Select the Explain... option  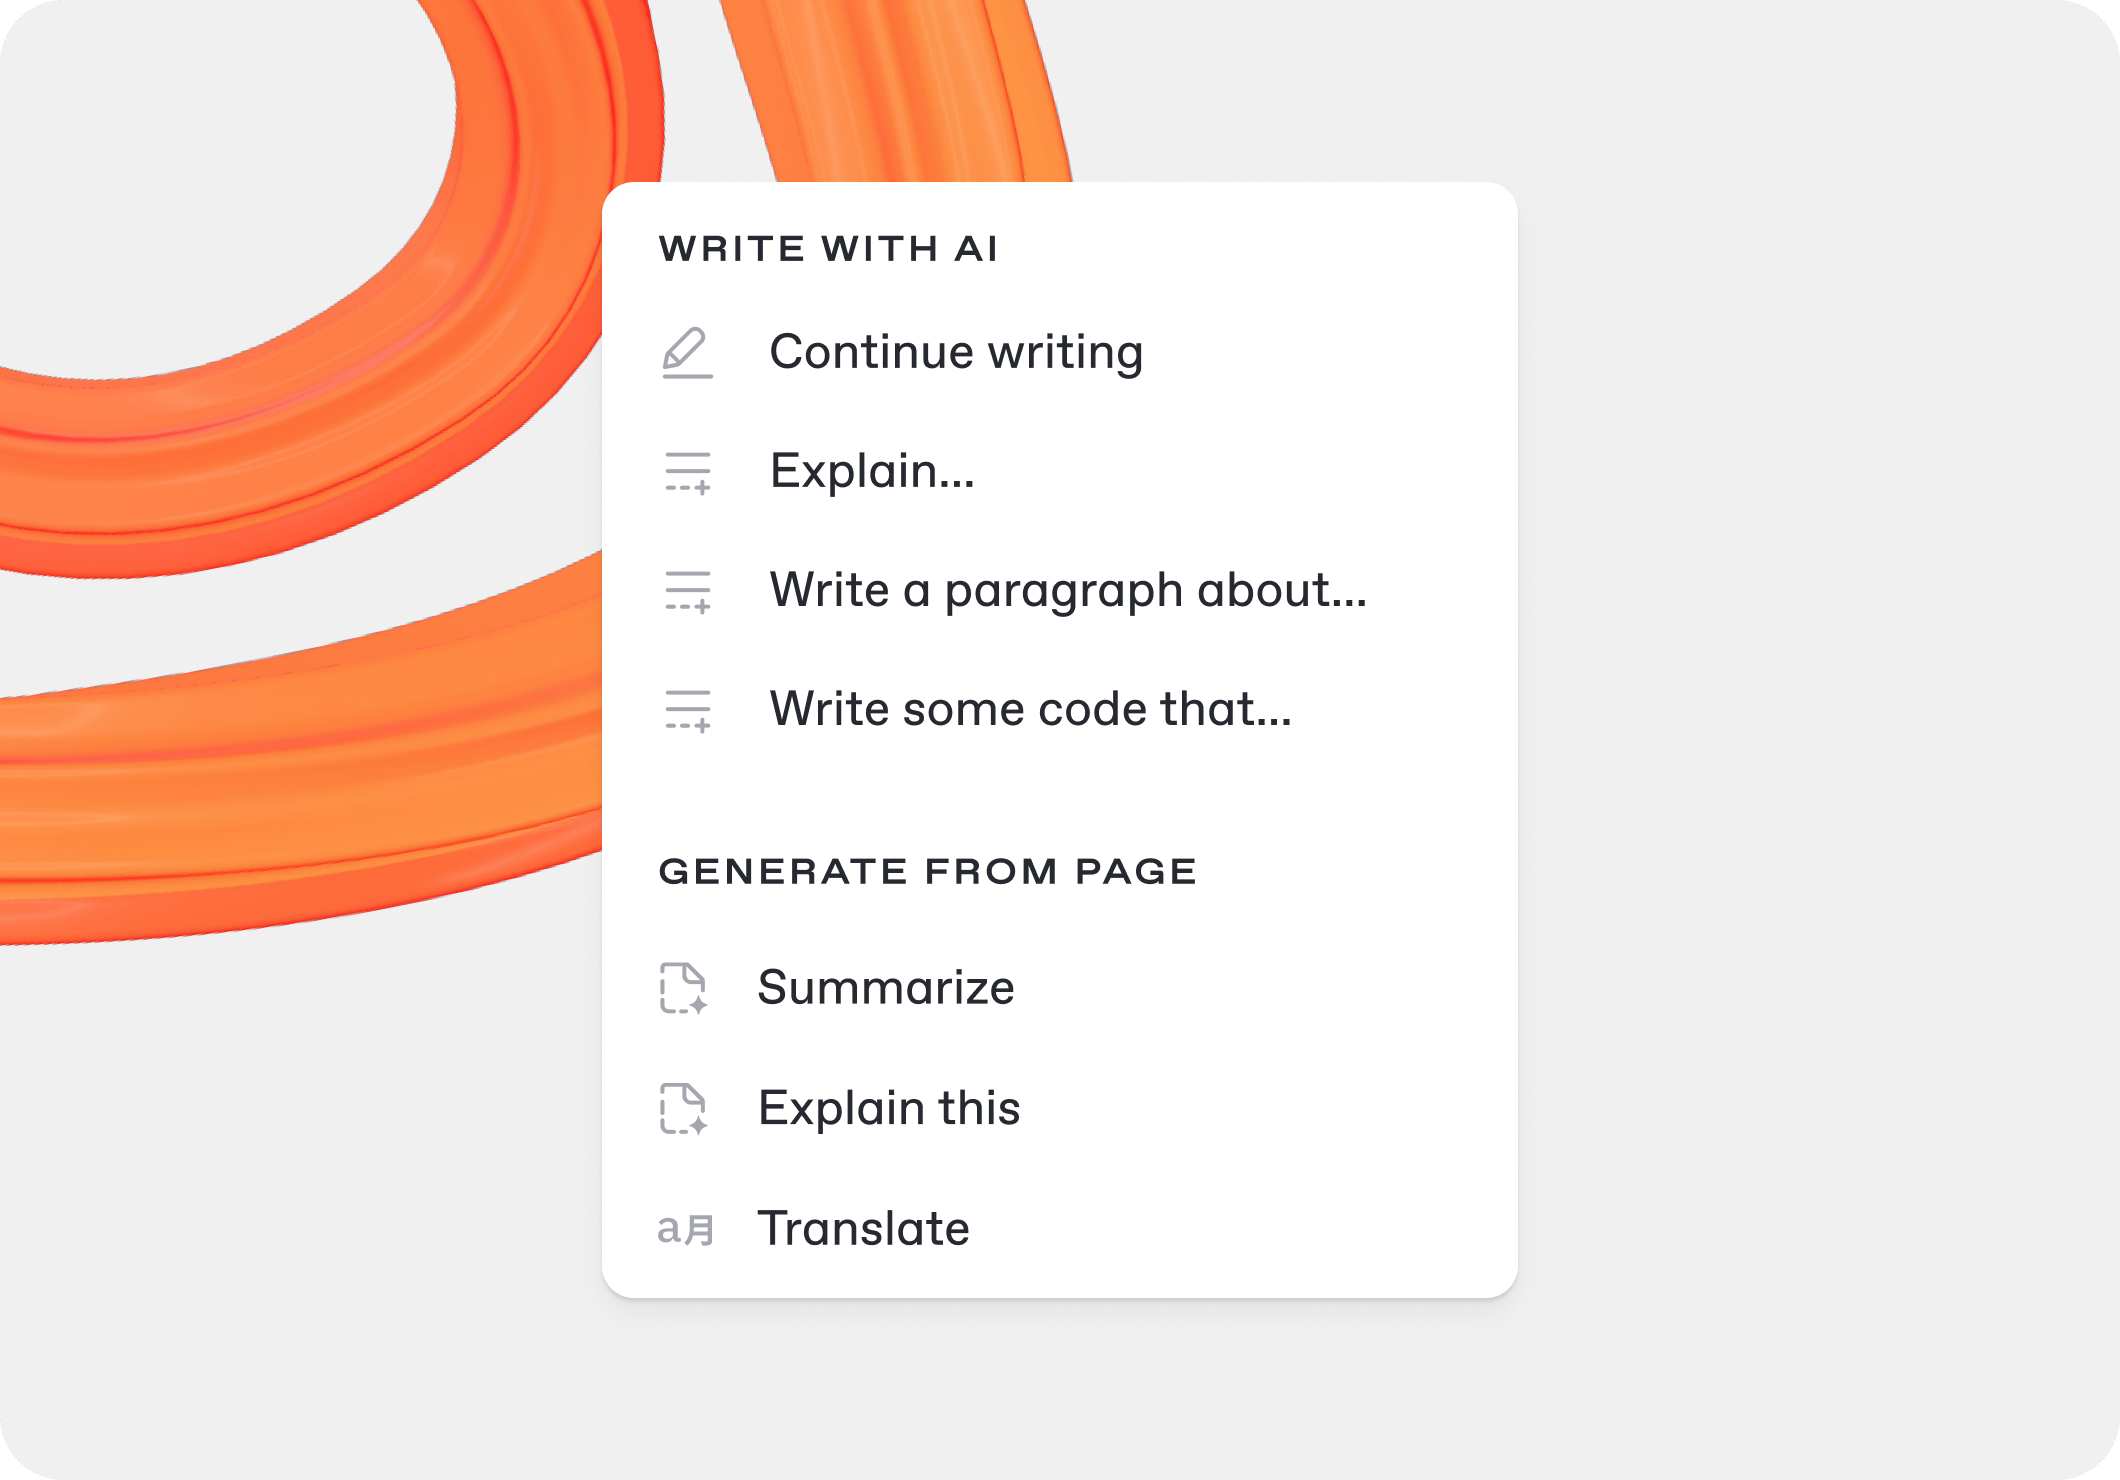coord(871,471)
